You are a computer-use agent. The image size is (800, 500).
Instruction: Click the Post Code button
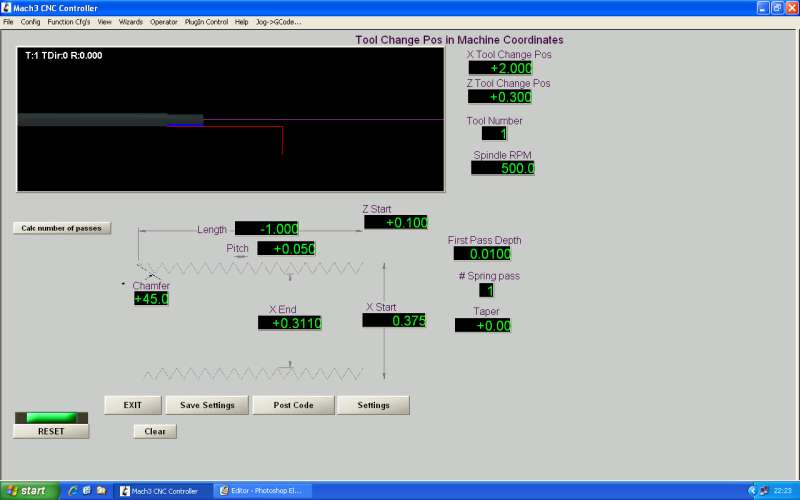pyautogui.click(x=293, y=405)
